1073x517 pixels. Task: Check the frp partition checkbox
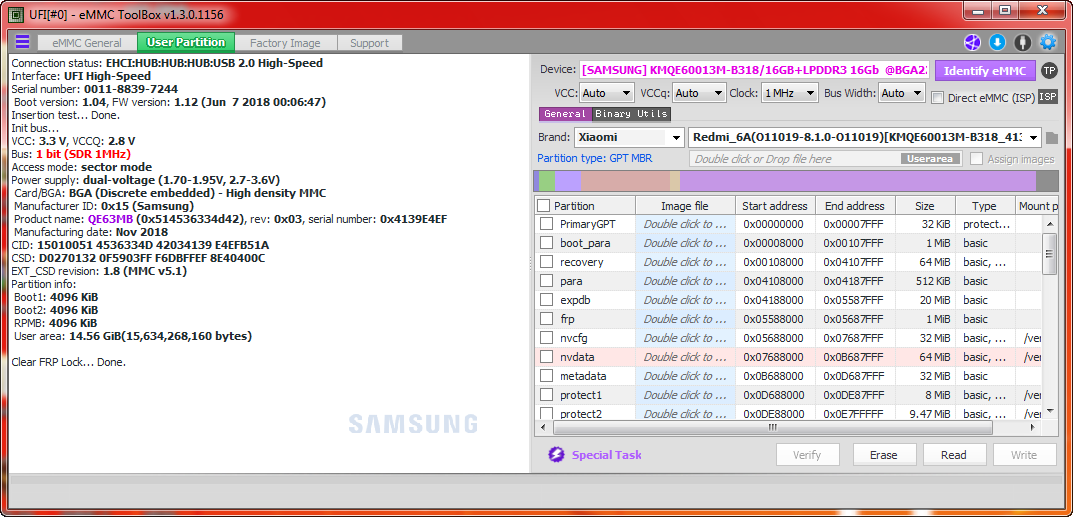click(546, 319)
